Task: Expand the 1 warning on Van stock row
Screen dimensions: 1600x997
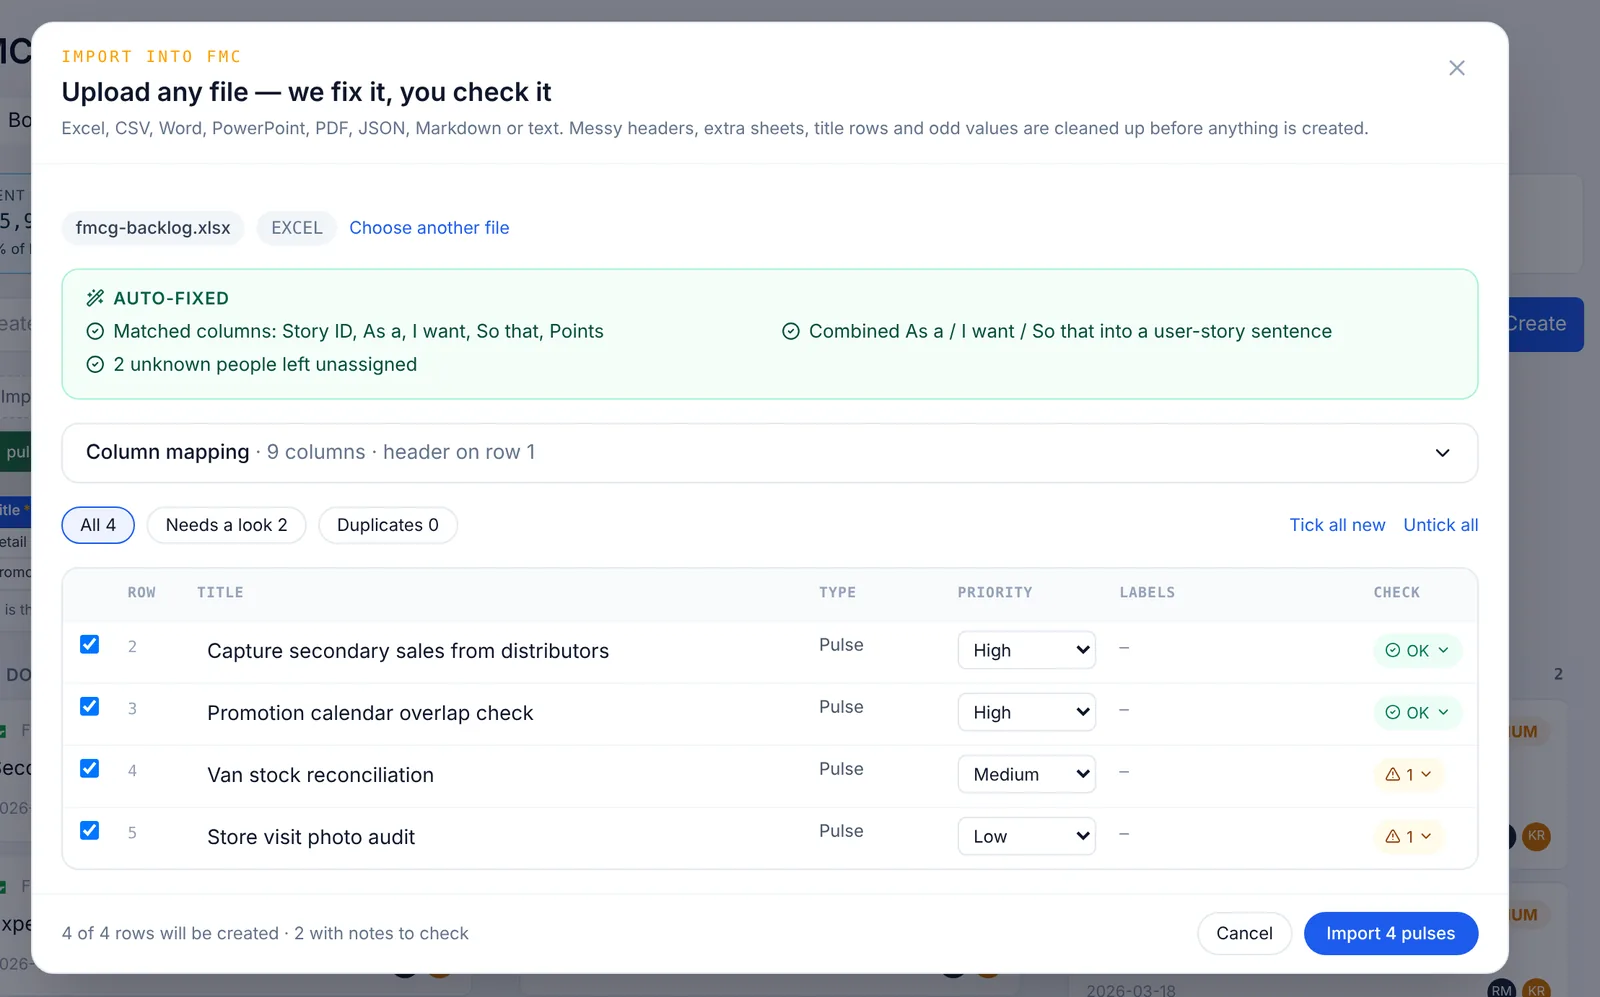Action: coord(1408,774)
